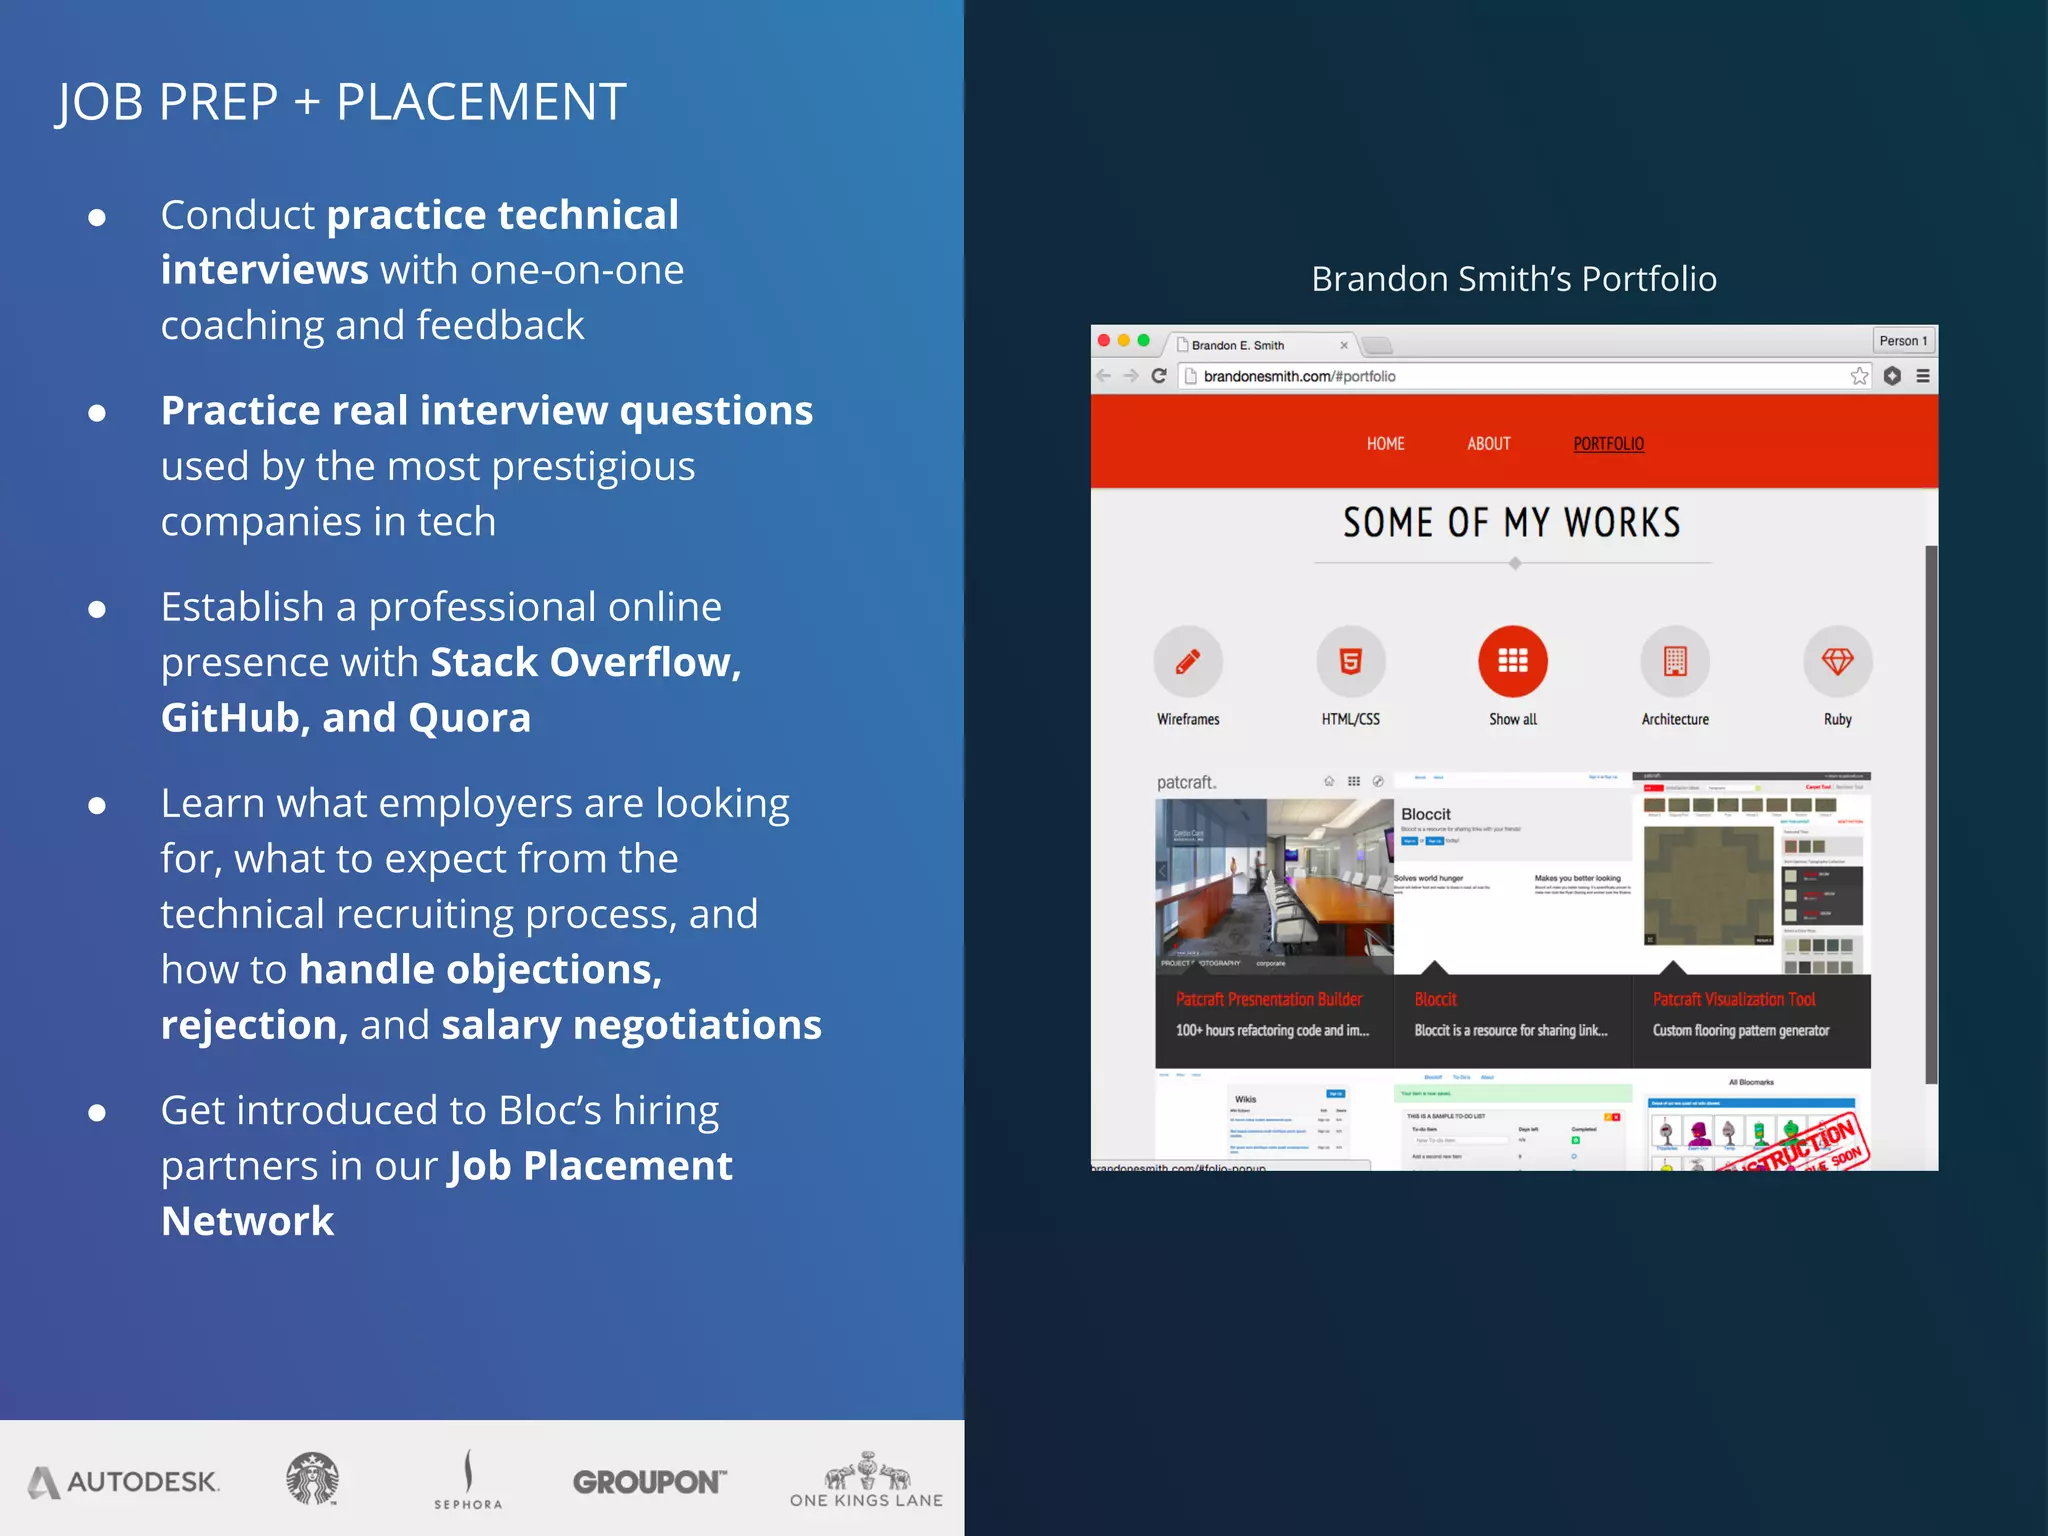Open the Wikis project thumbnail
Viewport: 2048px width, 1536px height.
1274,1119
